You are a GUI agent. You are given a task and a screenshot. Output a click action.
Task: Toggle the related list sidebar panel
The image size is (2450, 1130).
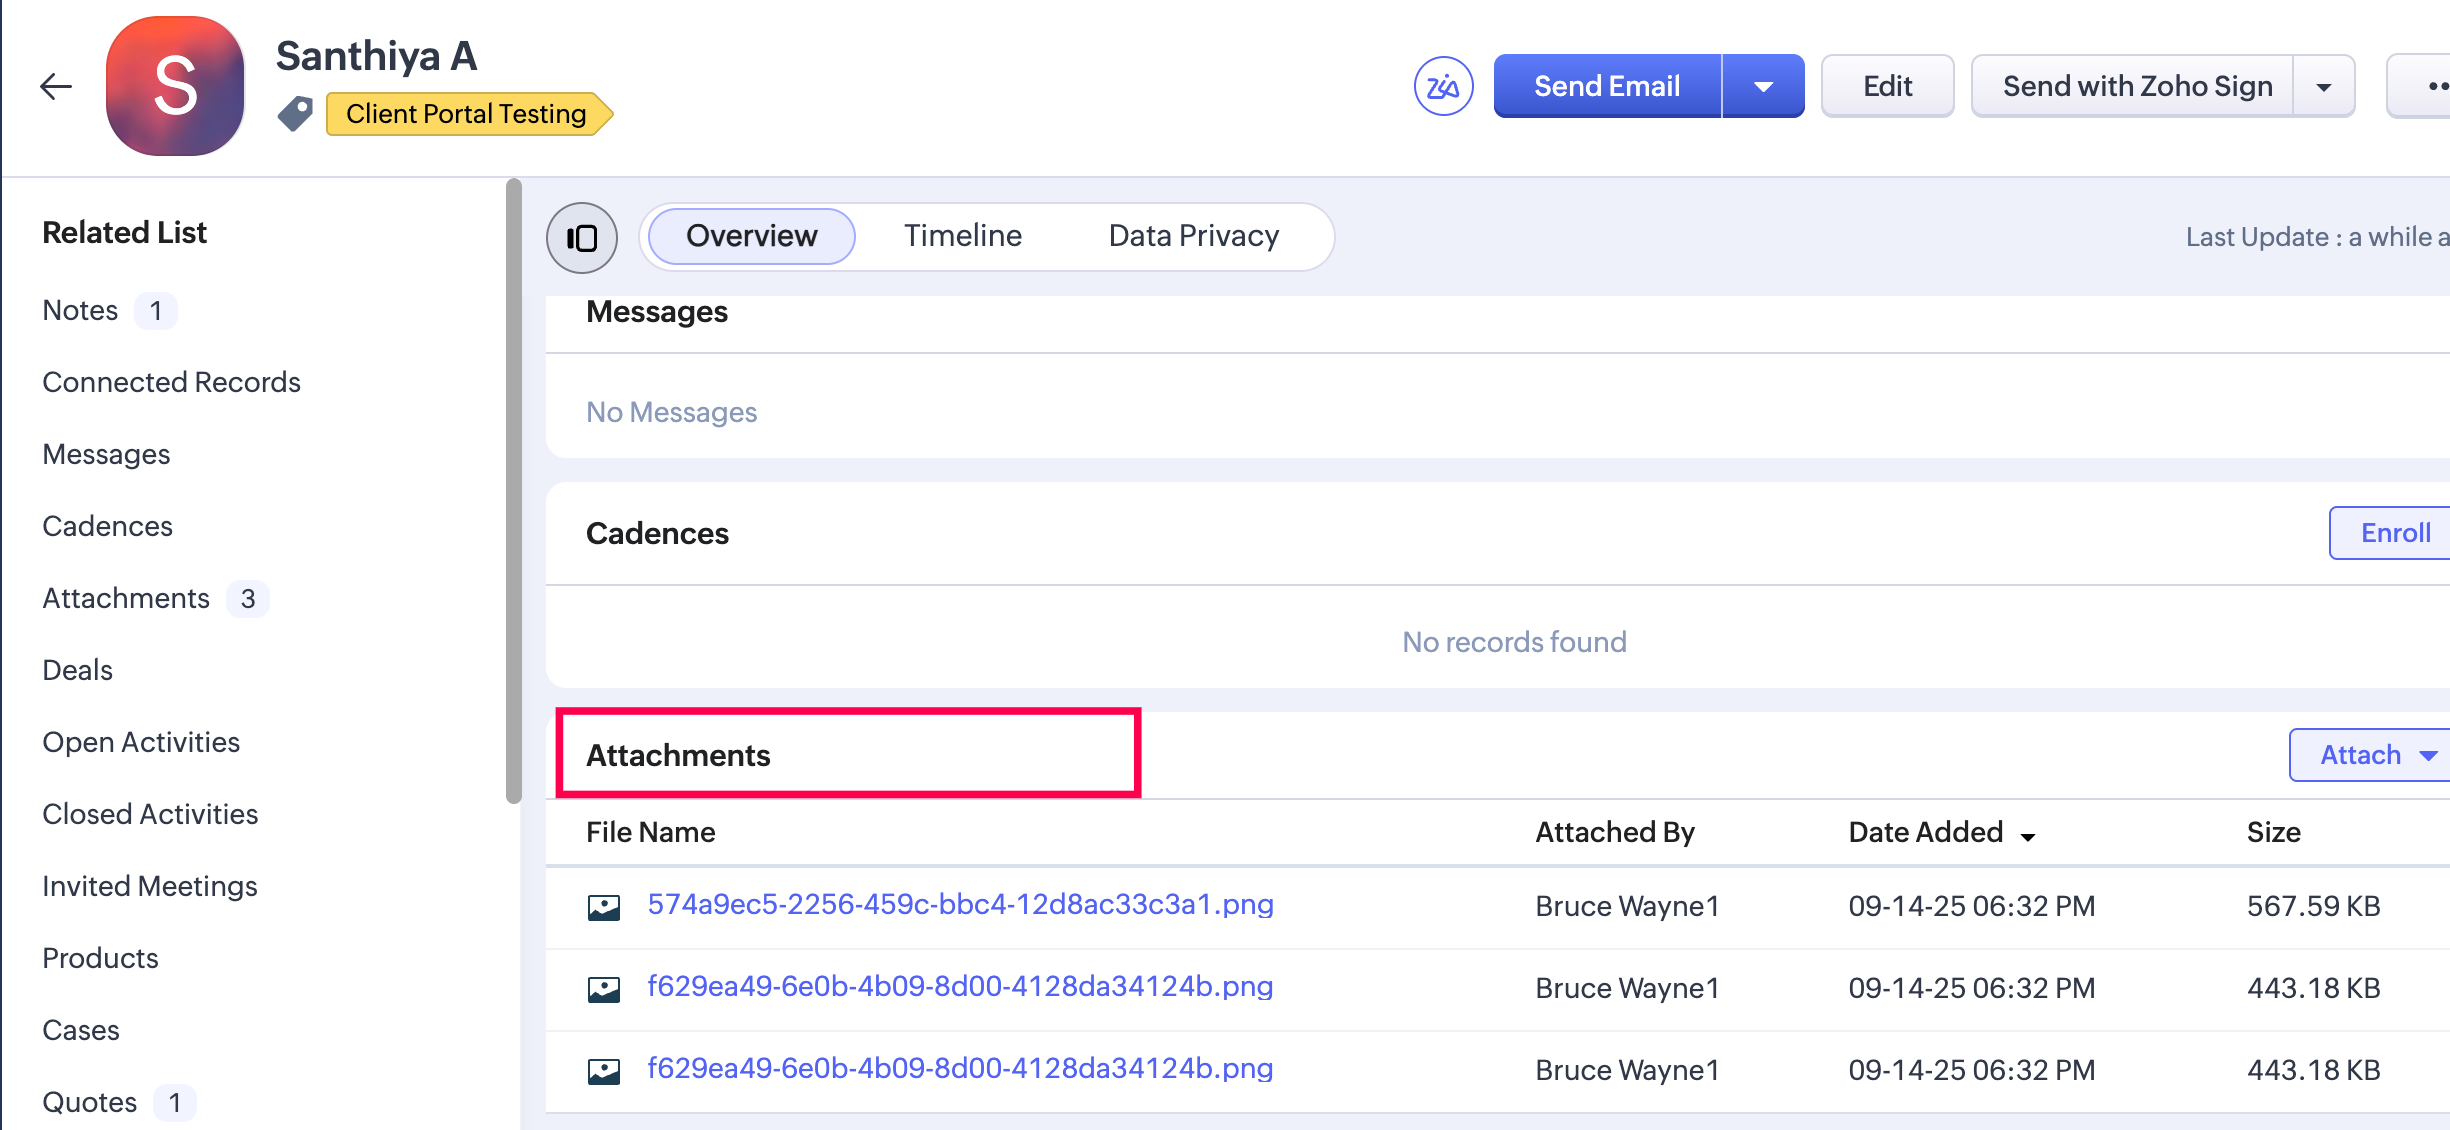click(x=581, y=238)
